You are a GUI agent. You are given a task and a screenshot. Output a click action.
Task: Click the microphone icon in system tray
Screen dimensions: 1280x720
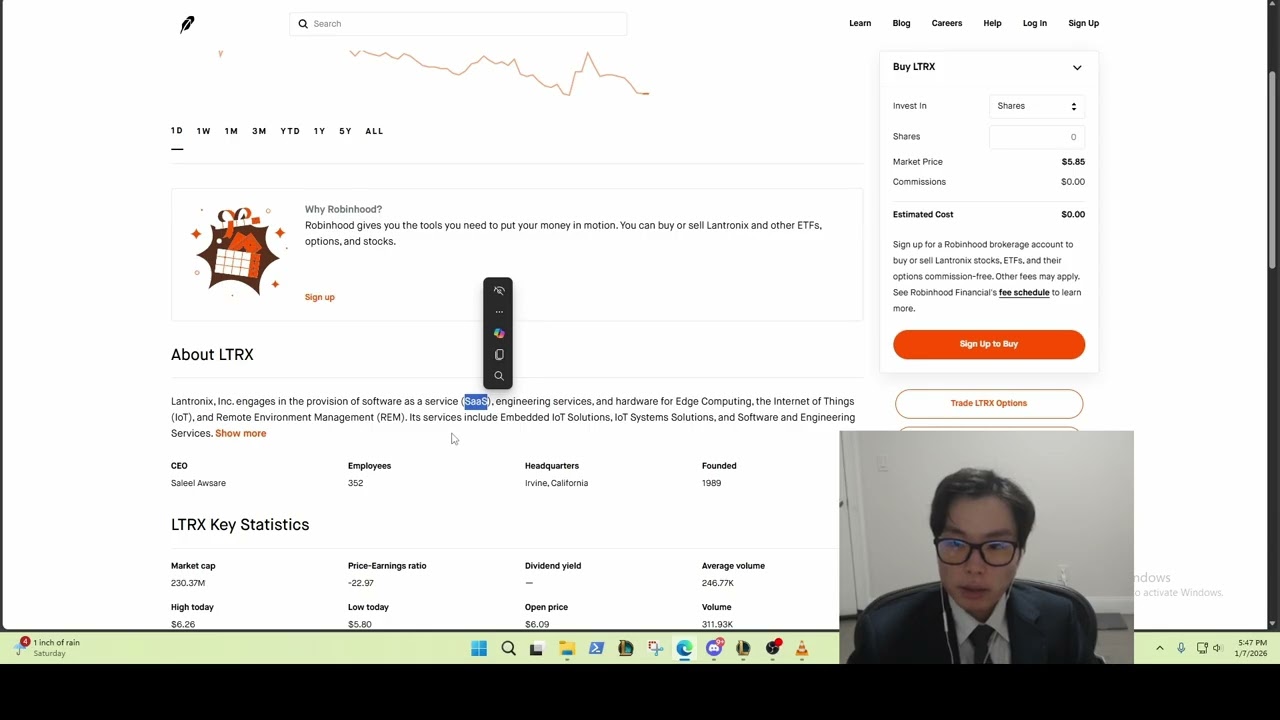1181,648
